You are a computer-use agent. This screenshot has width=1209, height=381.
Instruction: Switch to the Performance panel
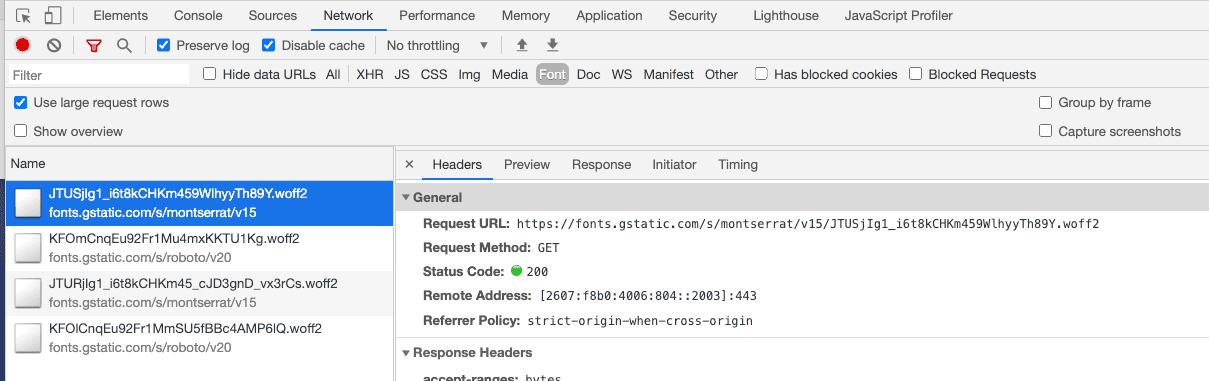(x=437, y=15)
